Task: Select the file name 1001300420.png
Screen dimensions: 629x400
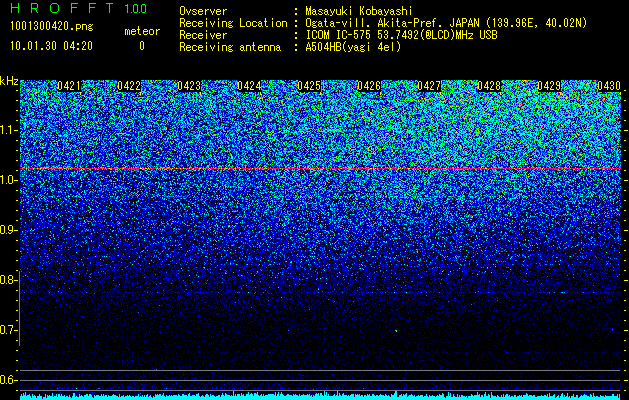Action: [52, 26]
